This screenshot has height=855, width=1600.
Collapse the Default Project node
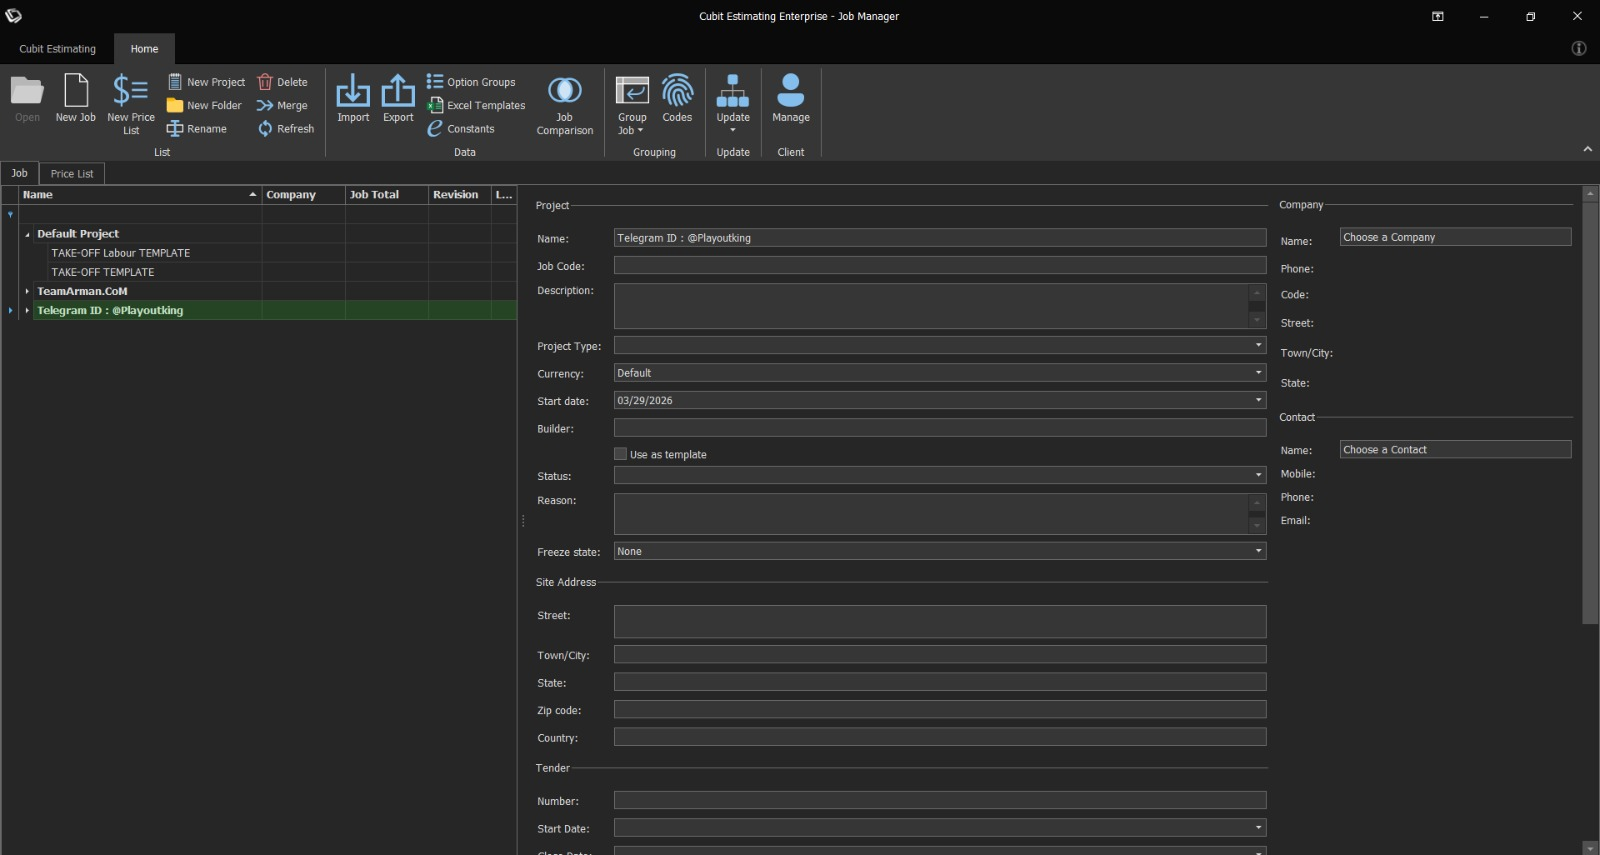[27, 234]
